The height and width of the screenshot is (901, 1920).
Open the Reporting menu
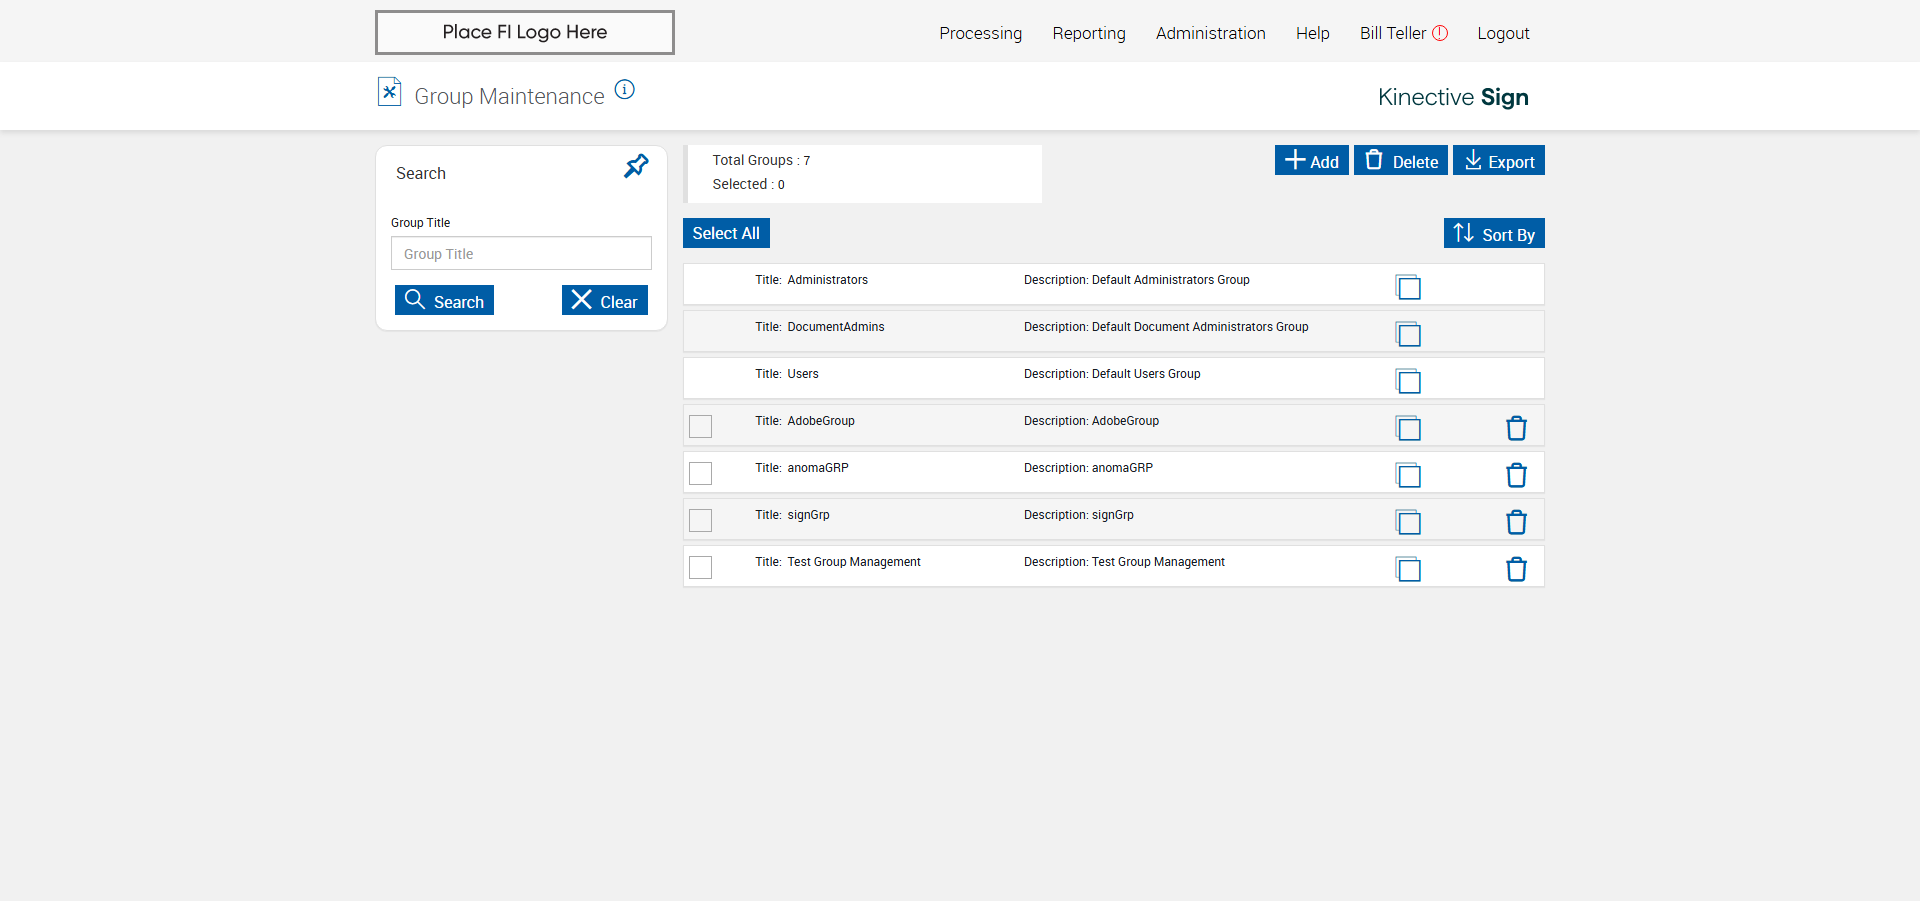click(x=1089, y=33)
